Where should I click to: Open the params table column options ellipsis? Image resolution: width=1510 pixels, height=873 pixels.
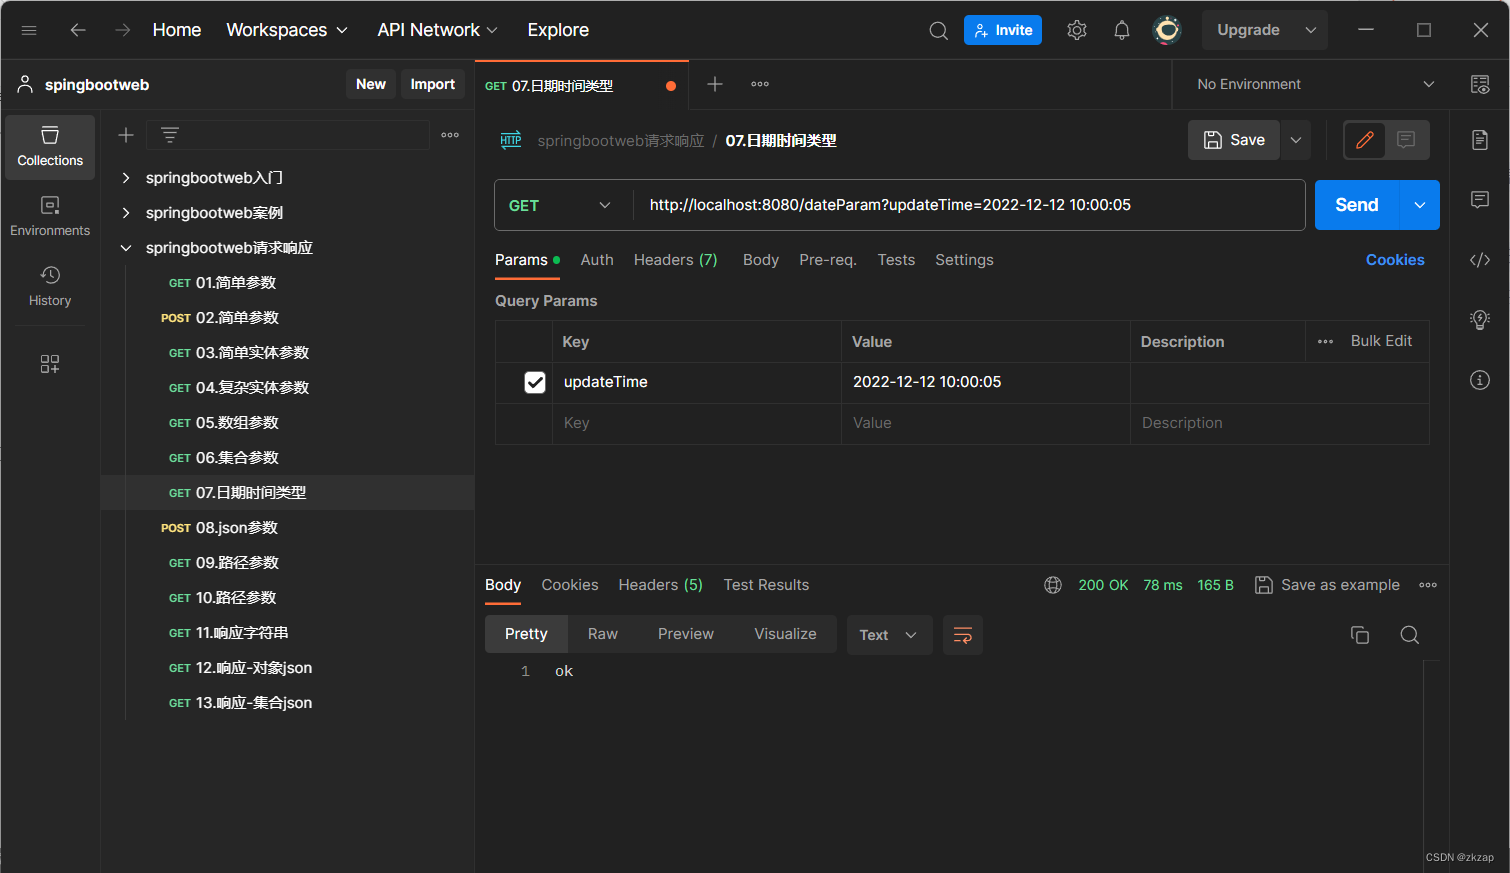pos(1325,342)
